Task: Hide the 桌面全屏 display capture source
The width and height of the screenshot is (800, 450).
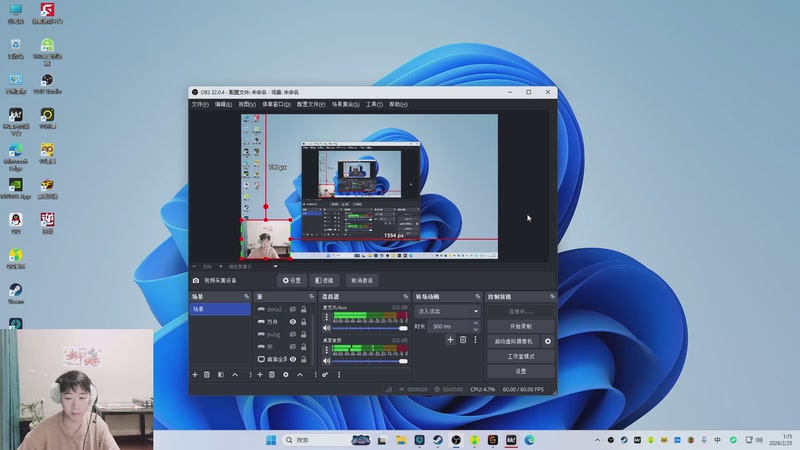Action: (293, 359)
